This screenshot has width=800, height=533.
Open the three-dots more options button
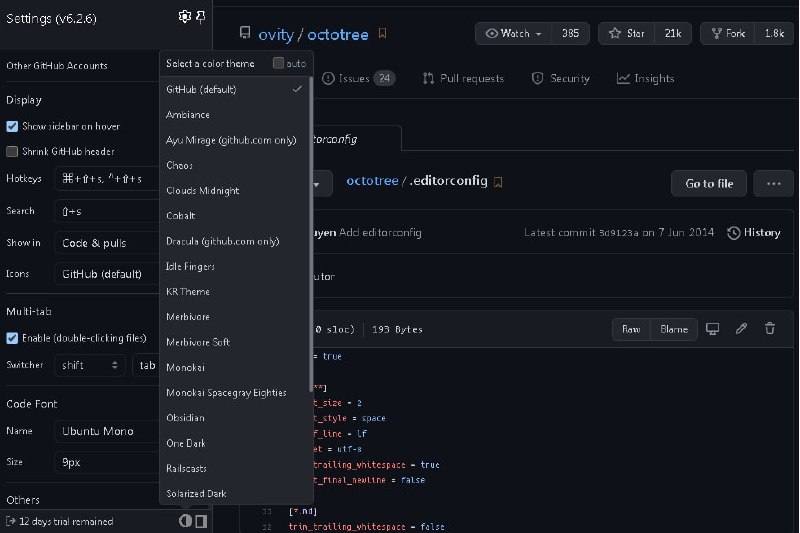coord(773,184)
